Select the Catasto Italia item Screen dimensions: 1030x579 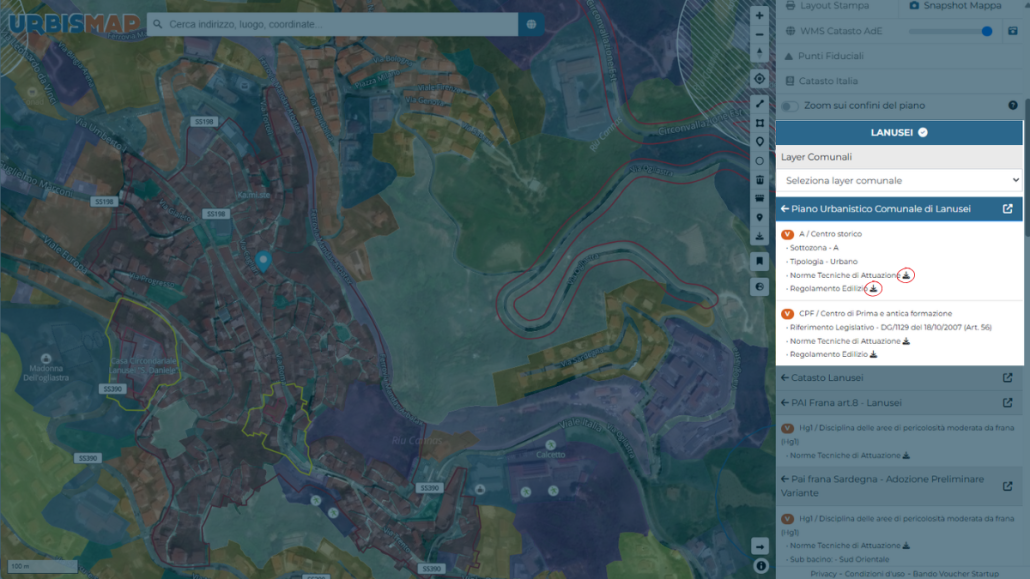(x=821, y=81)
